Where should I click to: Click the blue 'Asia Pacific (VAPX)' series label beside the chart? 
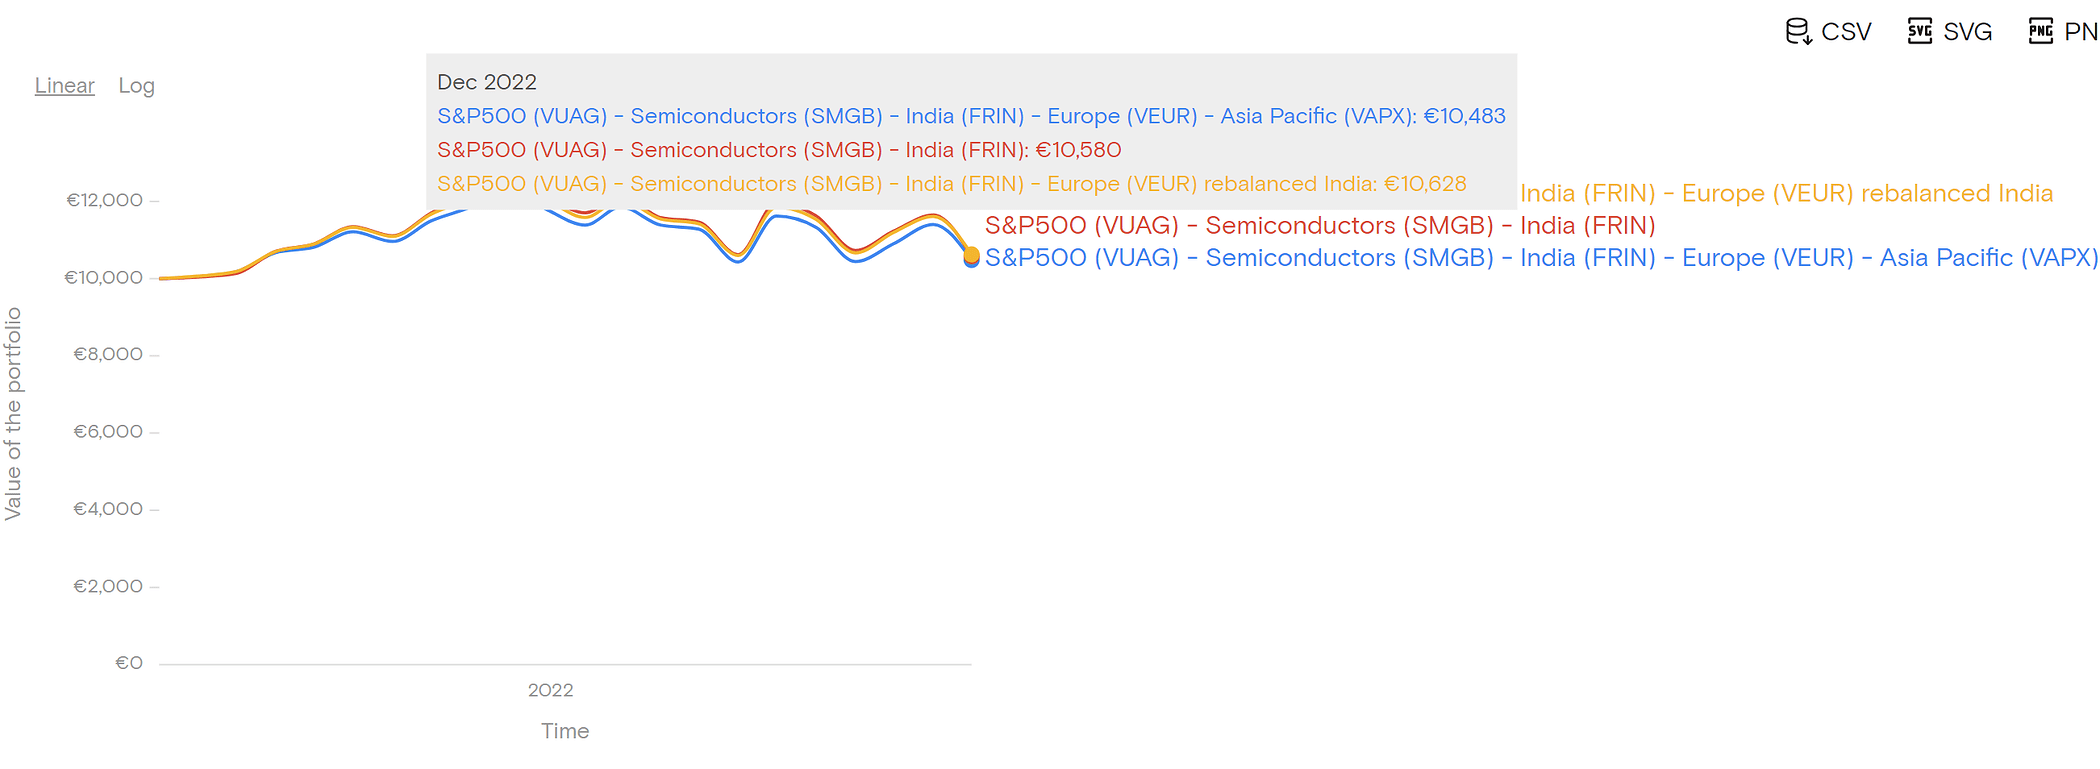[x=1540, y=258]
